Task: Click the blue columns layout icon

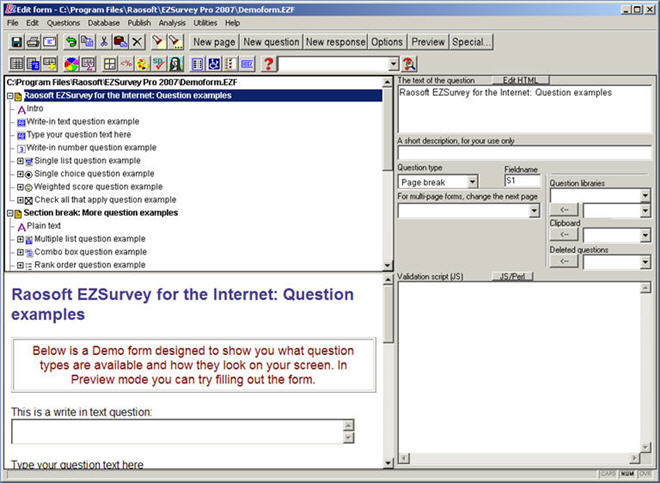Action: [197, 64]
